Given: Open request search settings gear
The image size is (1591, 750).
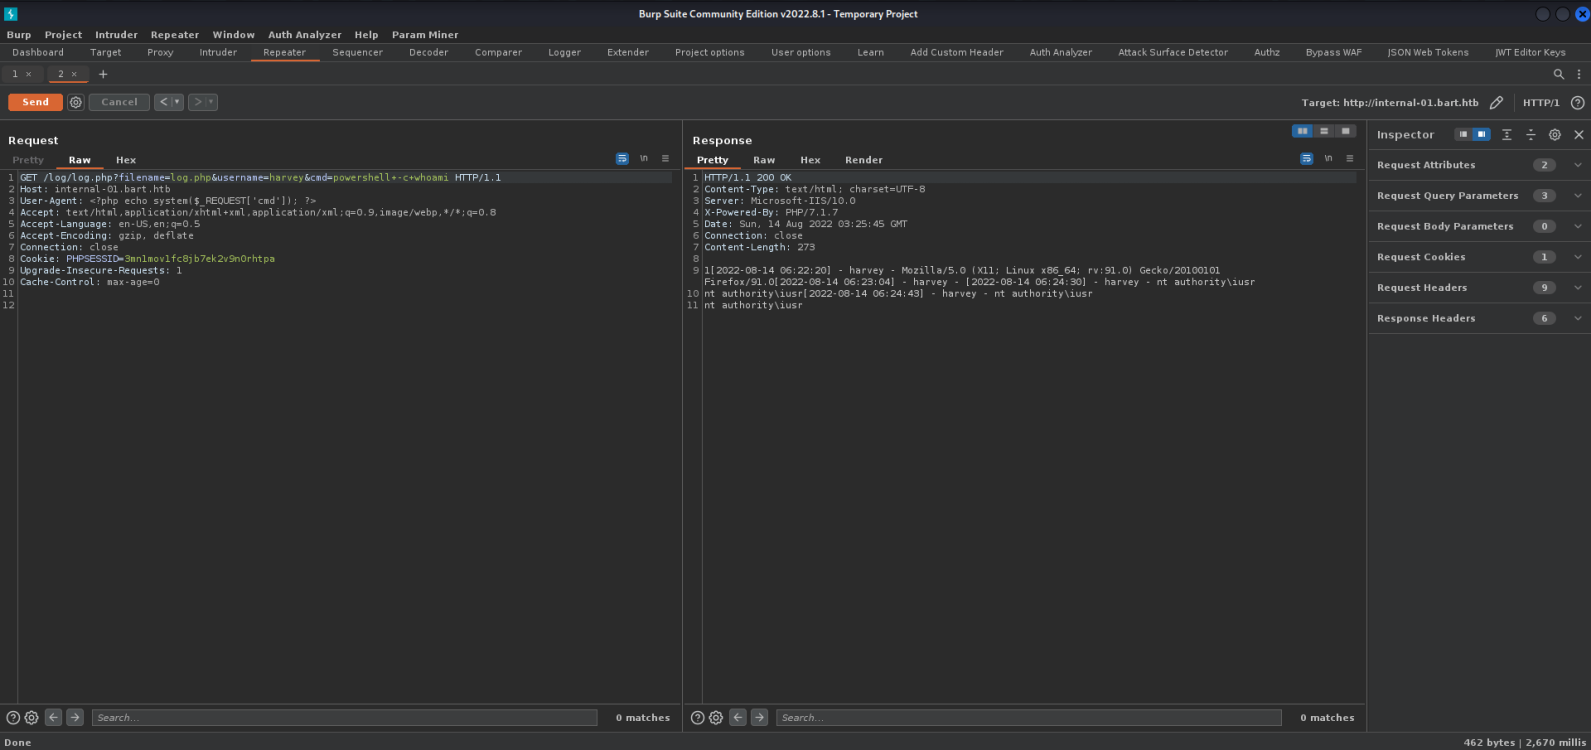Looking at the screenshot, I should 32,717.
